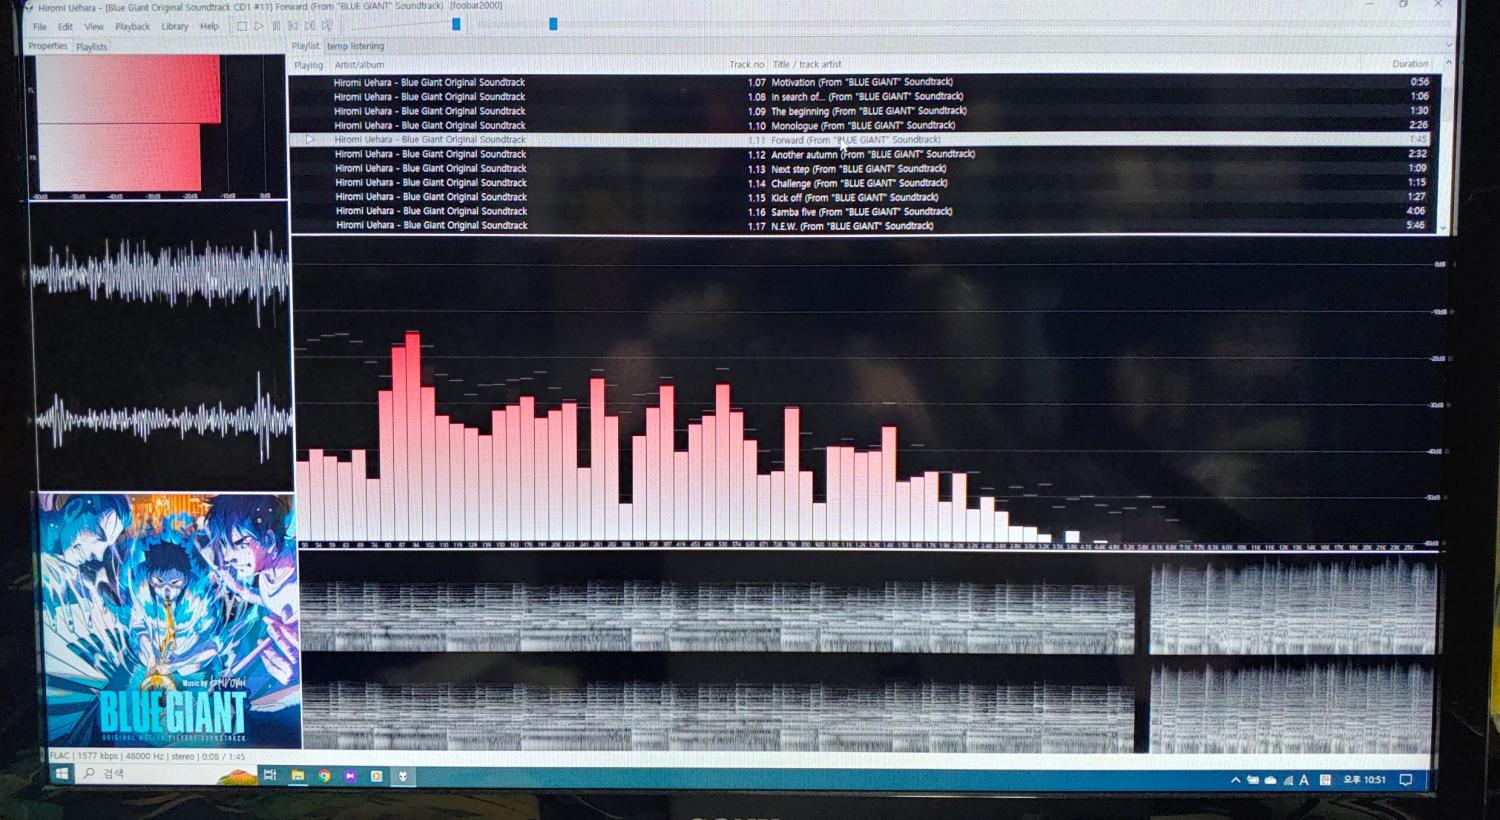This screenshot has height=820, width=1500.
Task: Click the taskbar search box
Action: tap(165, 774)
